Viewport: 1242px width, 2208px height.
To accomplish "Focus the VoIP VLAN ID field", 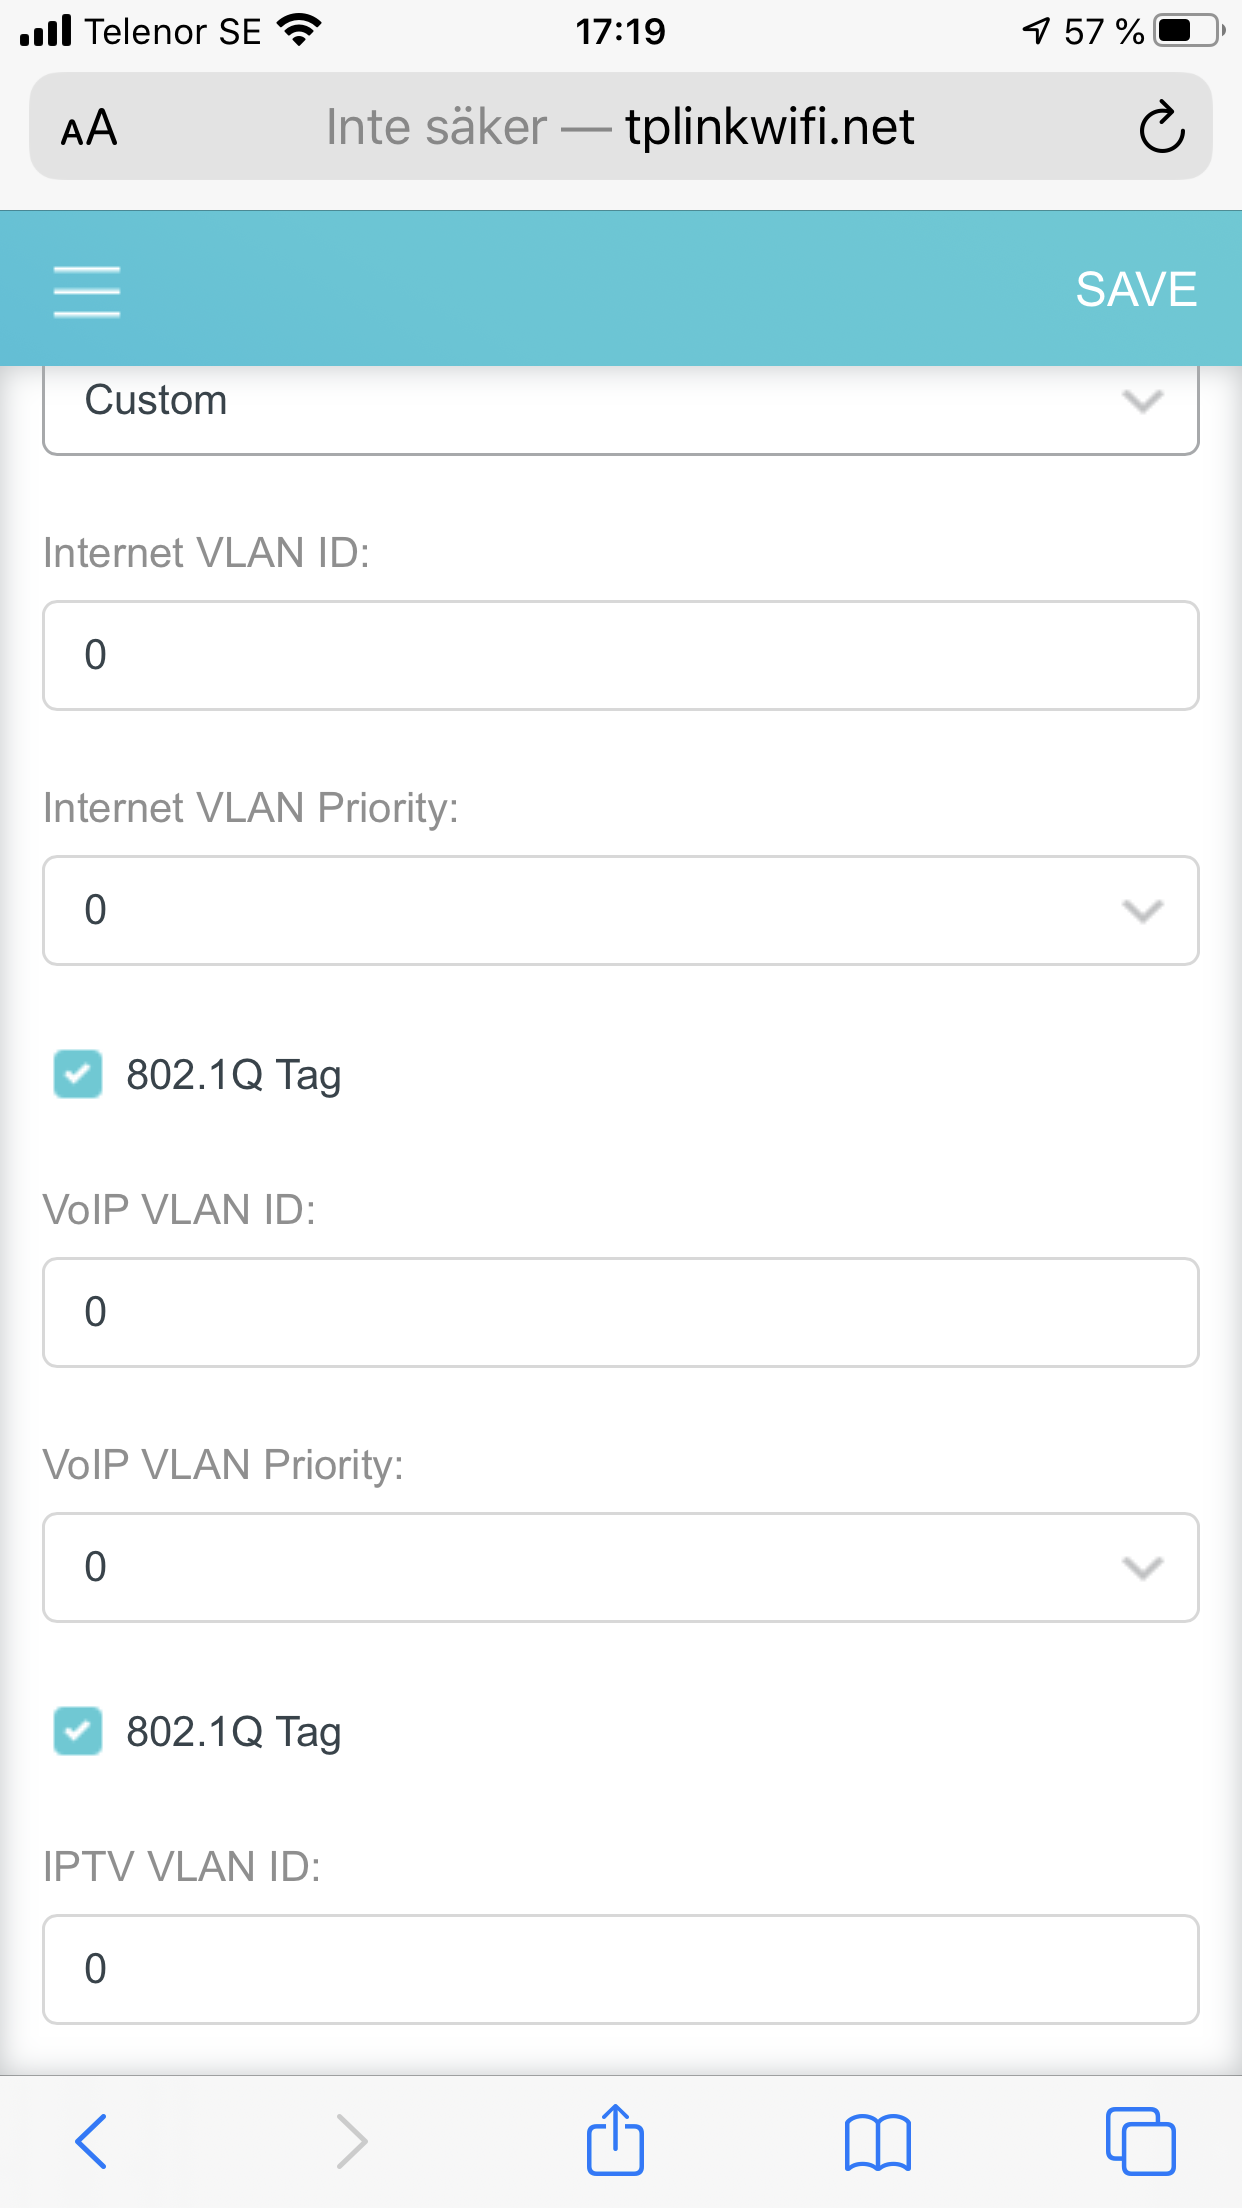I will pos(621,1312).
